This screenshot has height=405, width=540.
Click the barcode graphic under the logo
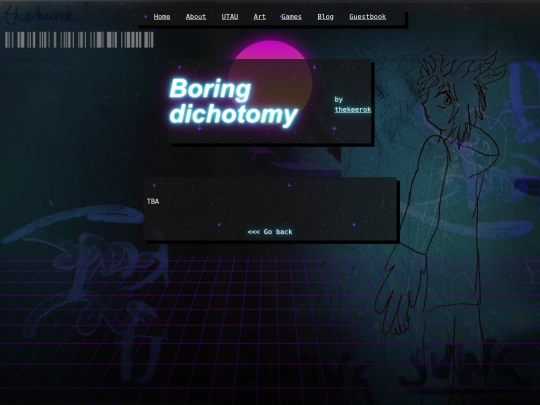pos(79,40)
